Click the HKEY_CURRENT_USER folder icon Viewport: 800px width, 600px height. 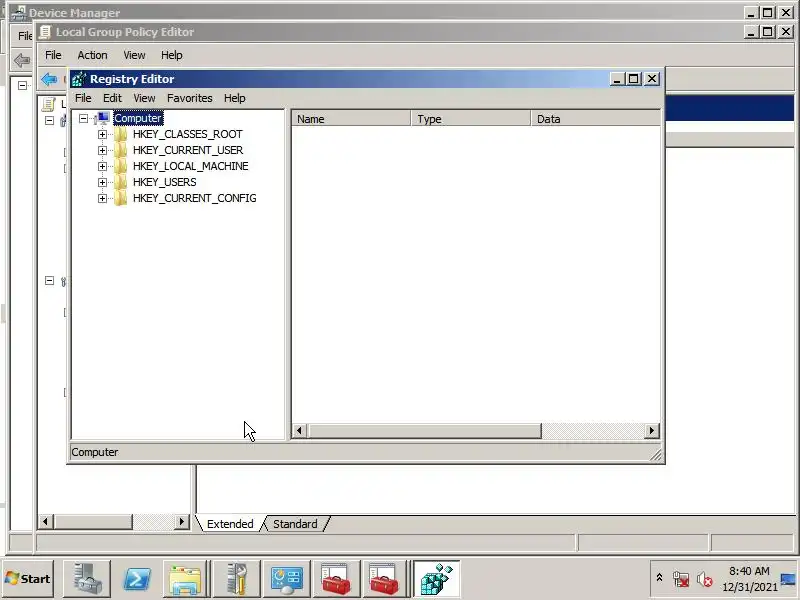click(x=121, y=150)
